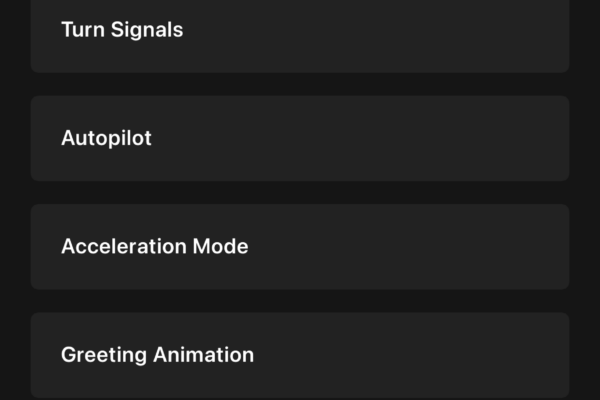Choose Acceleration Mode from the list
This screenshot has height=400, width=600.
pyautogui.click(x=300, y=246)
